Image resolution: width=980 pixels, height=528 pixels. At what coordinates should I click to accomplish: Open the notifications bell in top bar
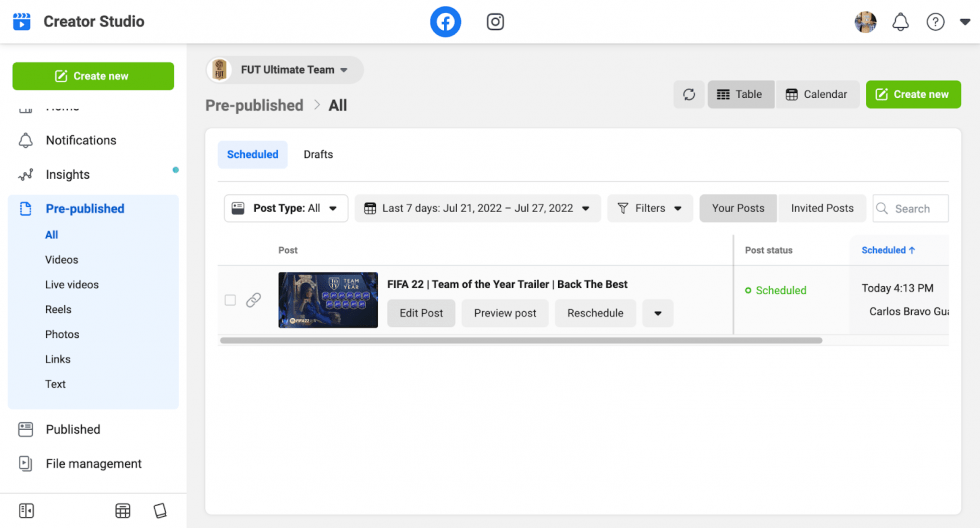(900, 22)
